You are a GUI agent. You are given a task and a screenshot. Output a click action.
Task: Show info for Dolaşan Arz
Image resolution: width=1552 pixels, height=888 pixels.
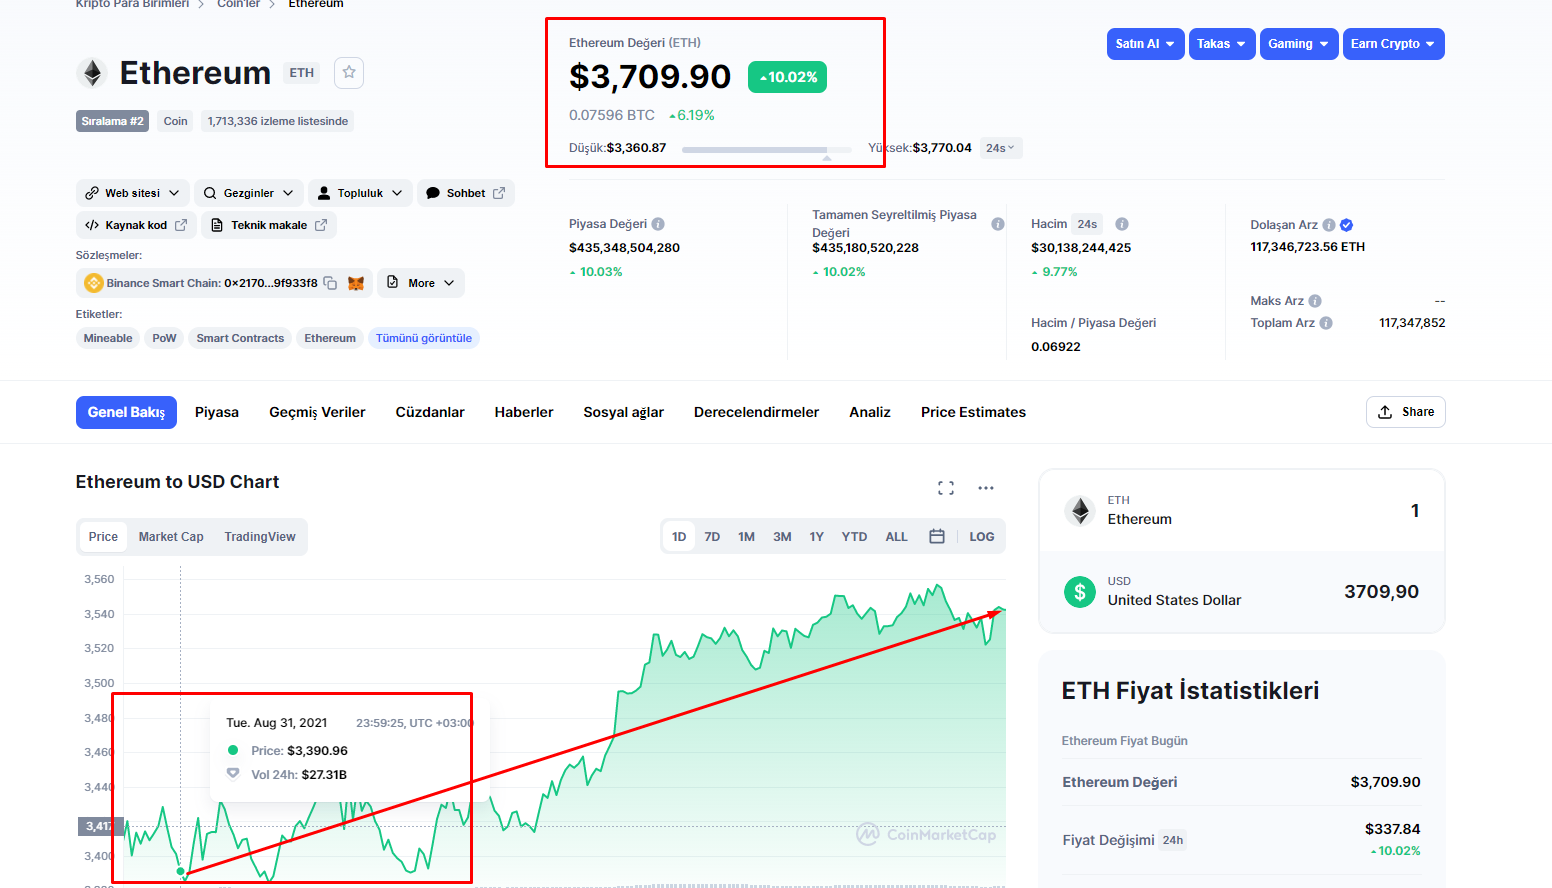click(1329, 225)
